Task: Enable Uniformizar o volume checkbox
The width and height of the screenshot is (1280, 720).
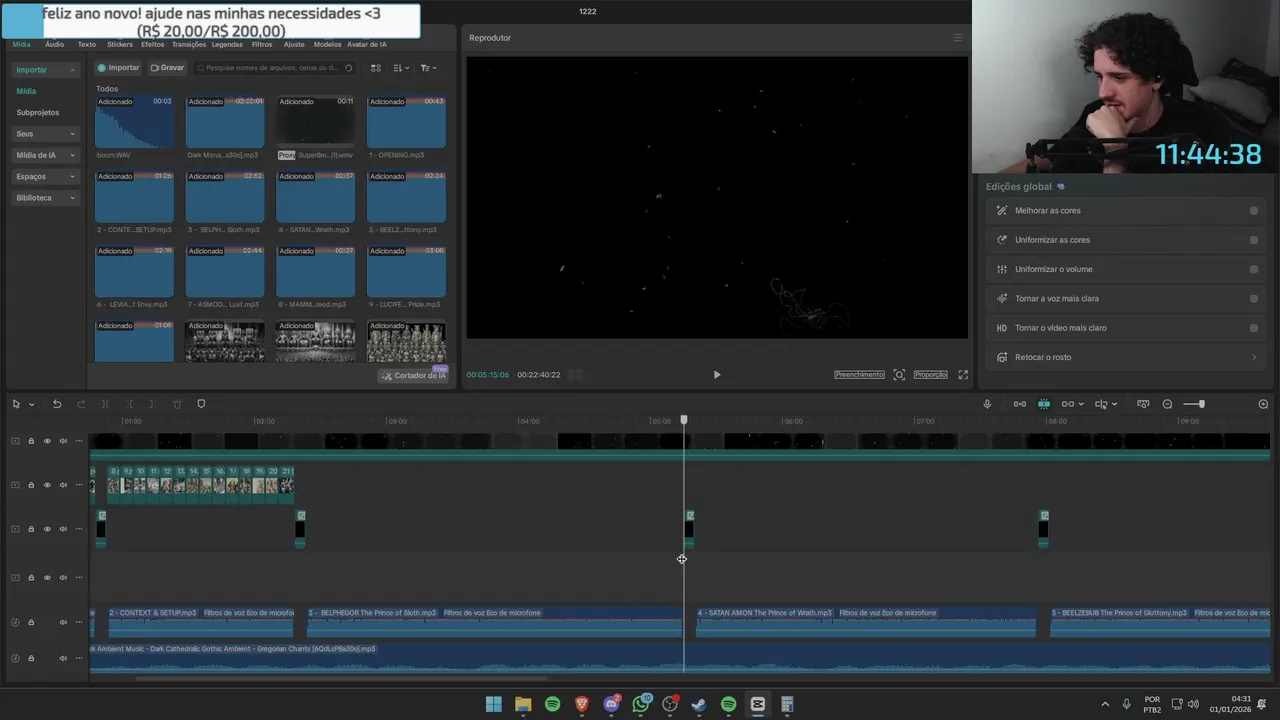Action: (x=1254, y=269)
